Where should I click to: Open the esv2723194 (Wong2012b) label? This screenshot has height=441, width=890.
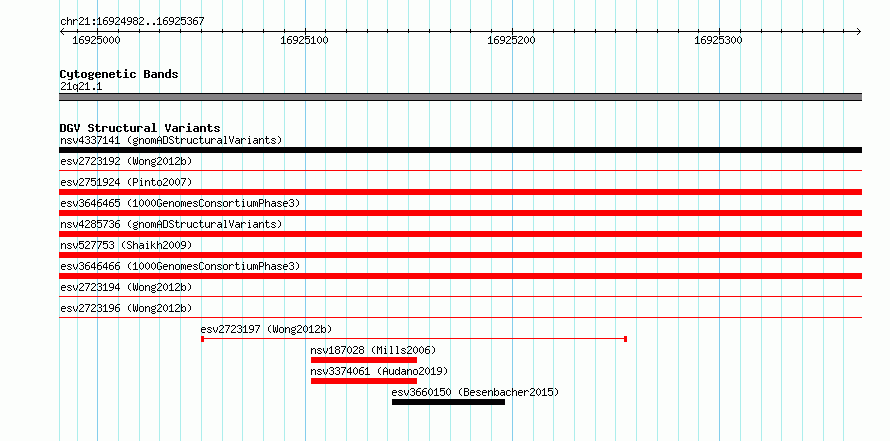(126, 287)
